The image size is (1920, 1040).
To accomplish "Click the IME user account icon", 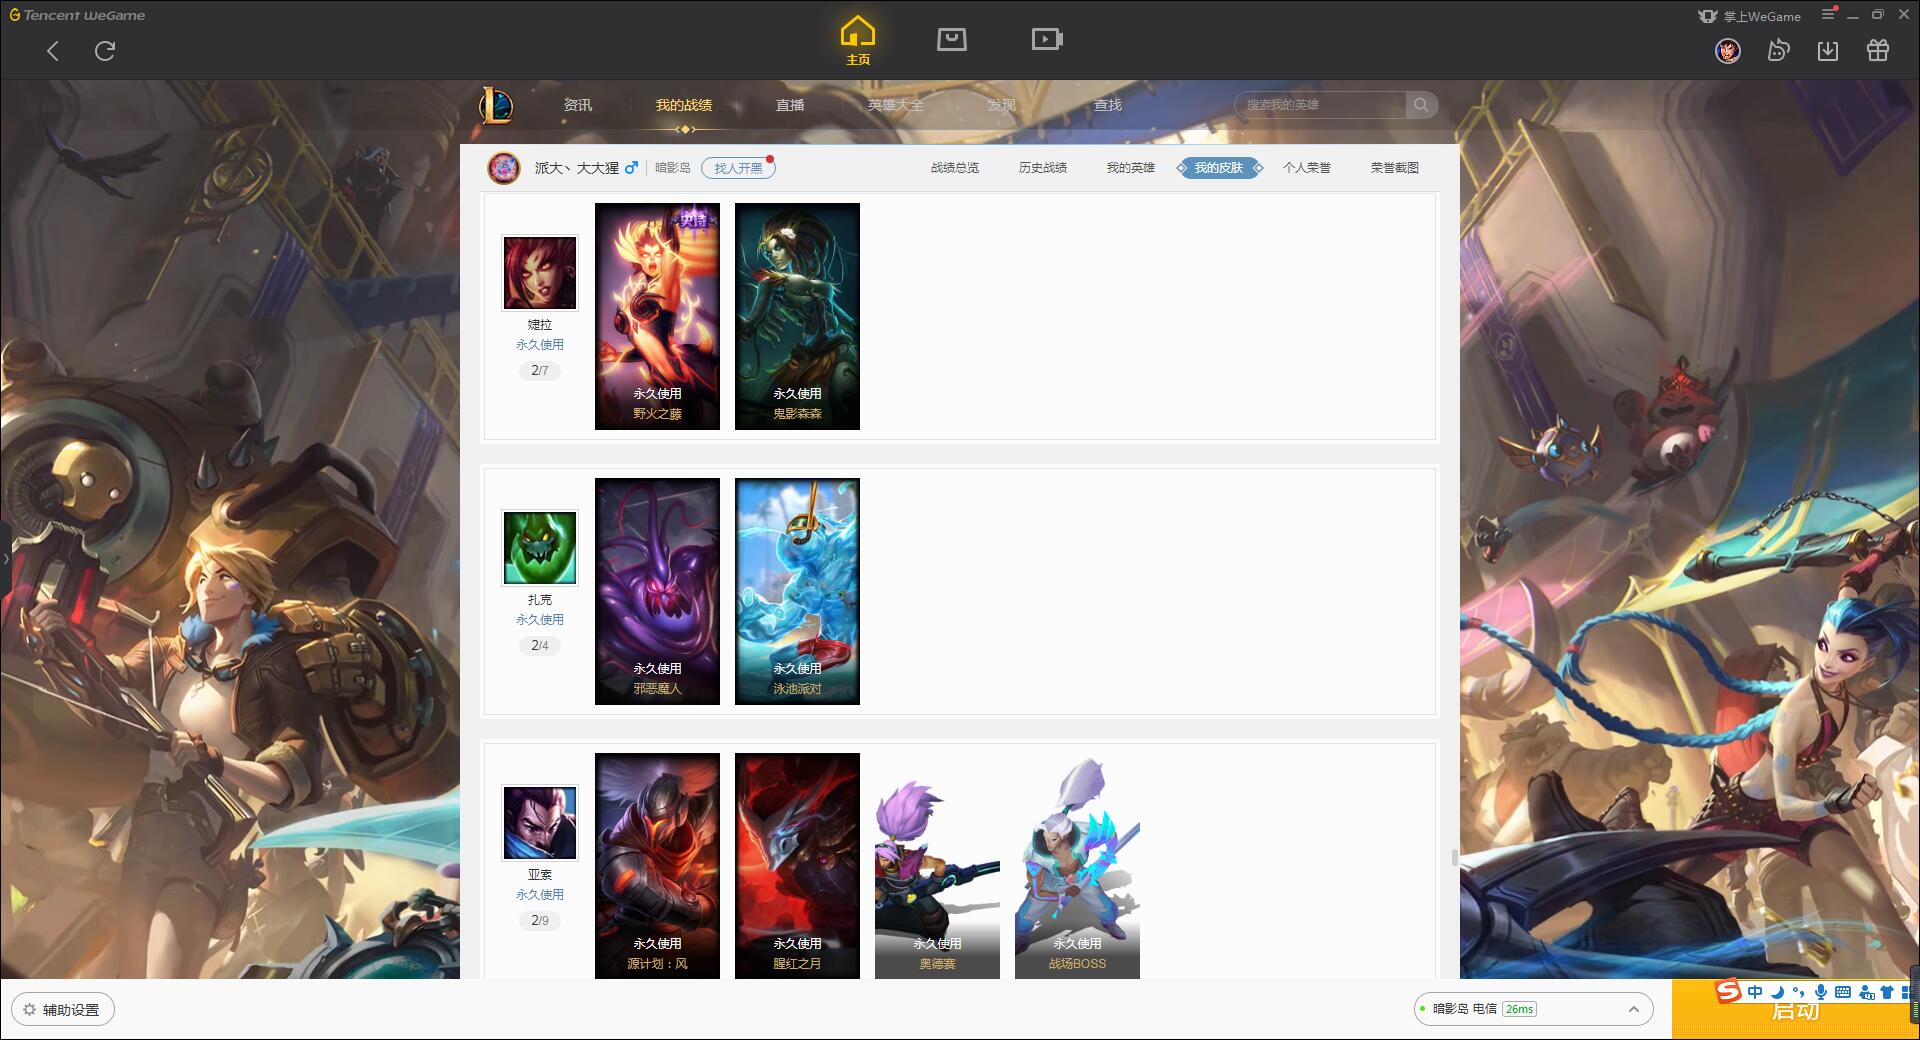I will click(x=1866, y=992).
